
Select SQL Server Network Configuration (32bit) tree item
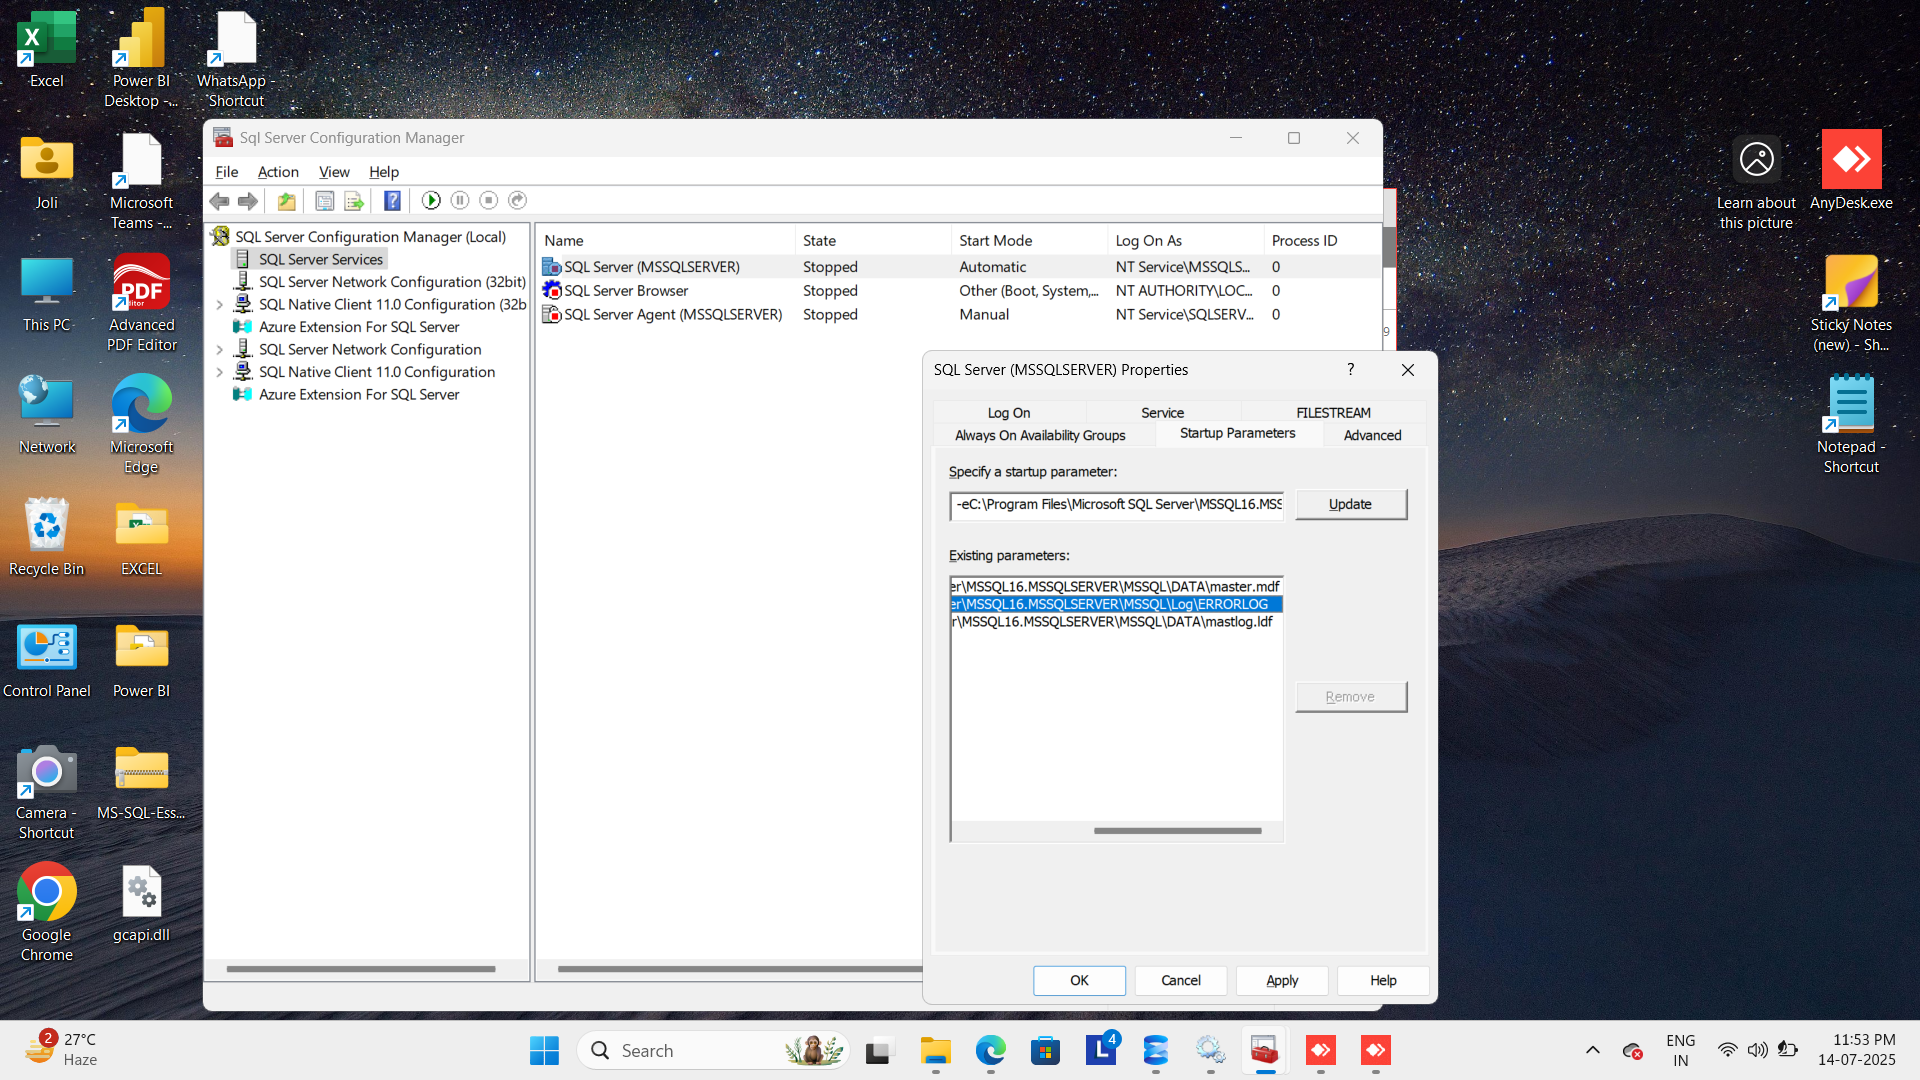(391, 282)
